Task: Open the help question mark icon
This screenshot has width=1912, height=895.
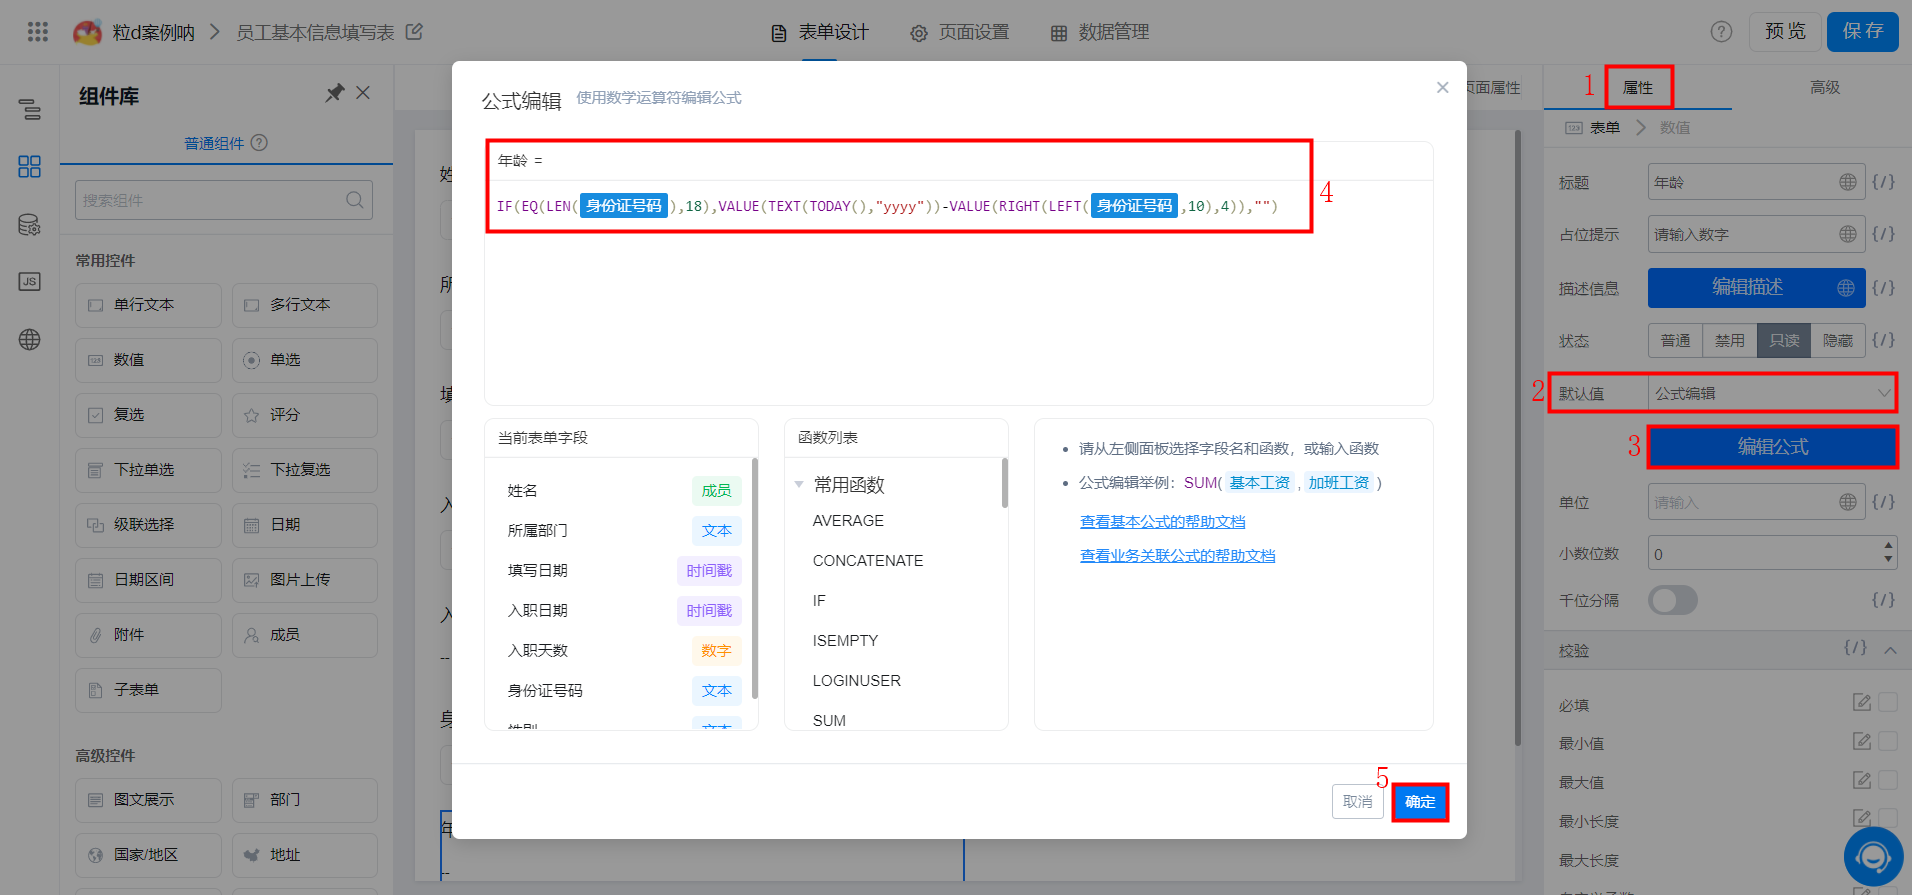Action: click(x=1721, y=32)
